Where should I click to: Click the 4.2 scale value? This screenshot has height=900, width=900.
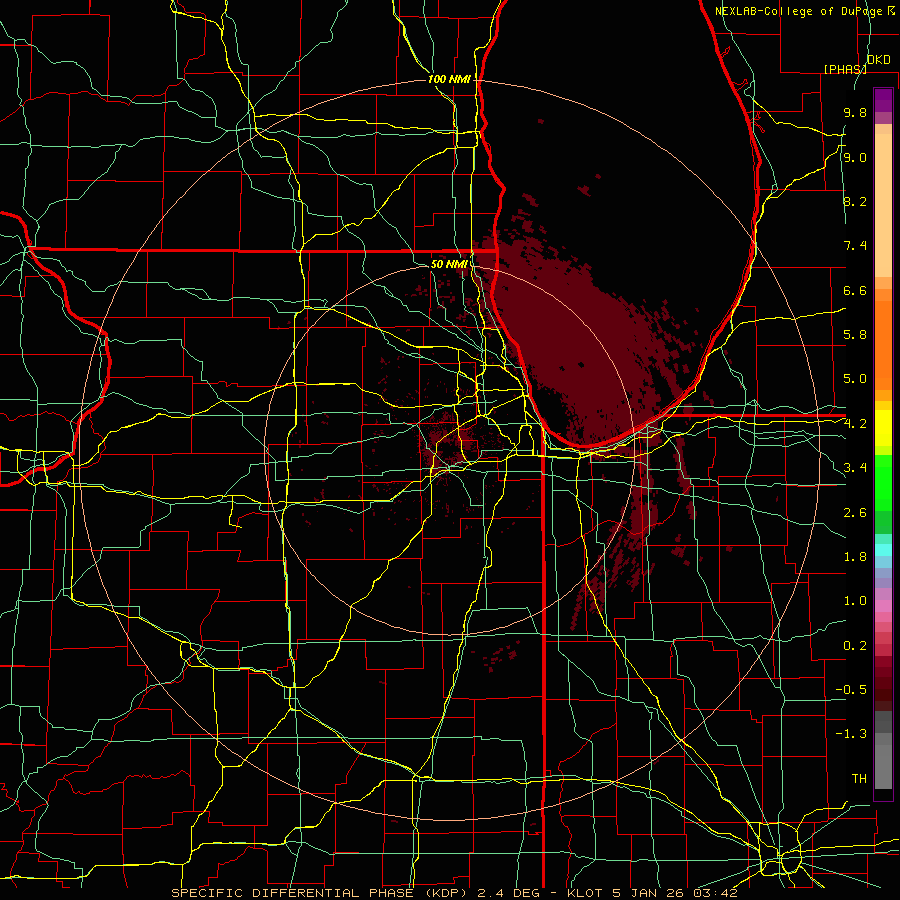pos(855,424)
